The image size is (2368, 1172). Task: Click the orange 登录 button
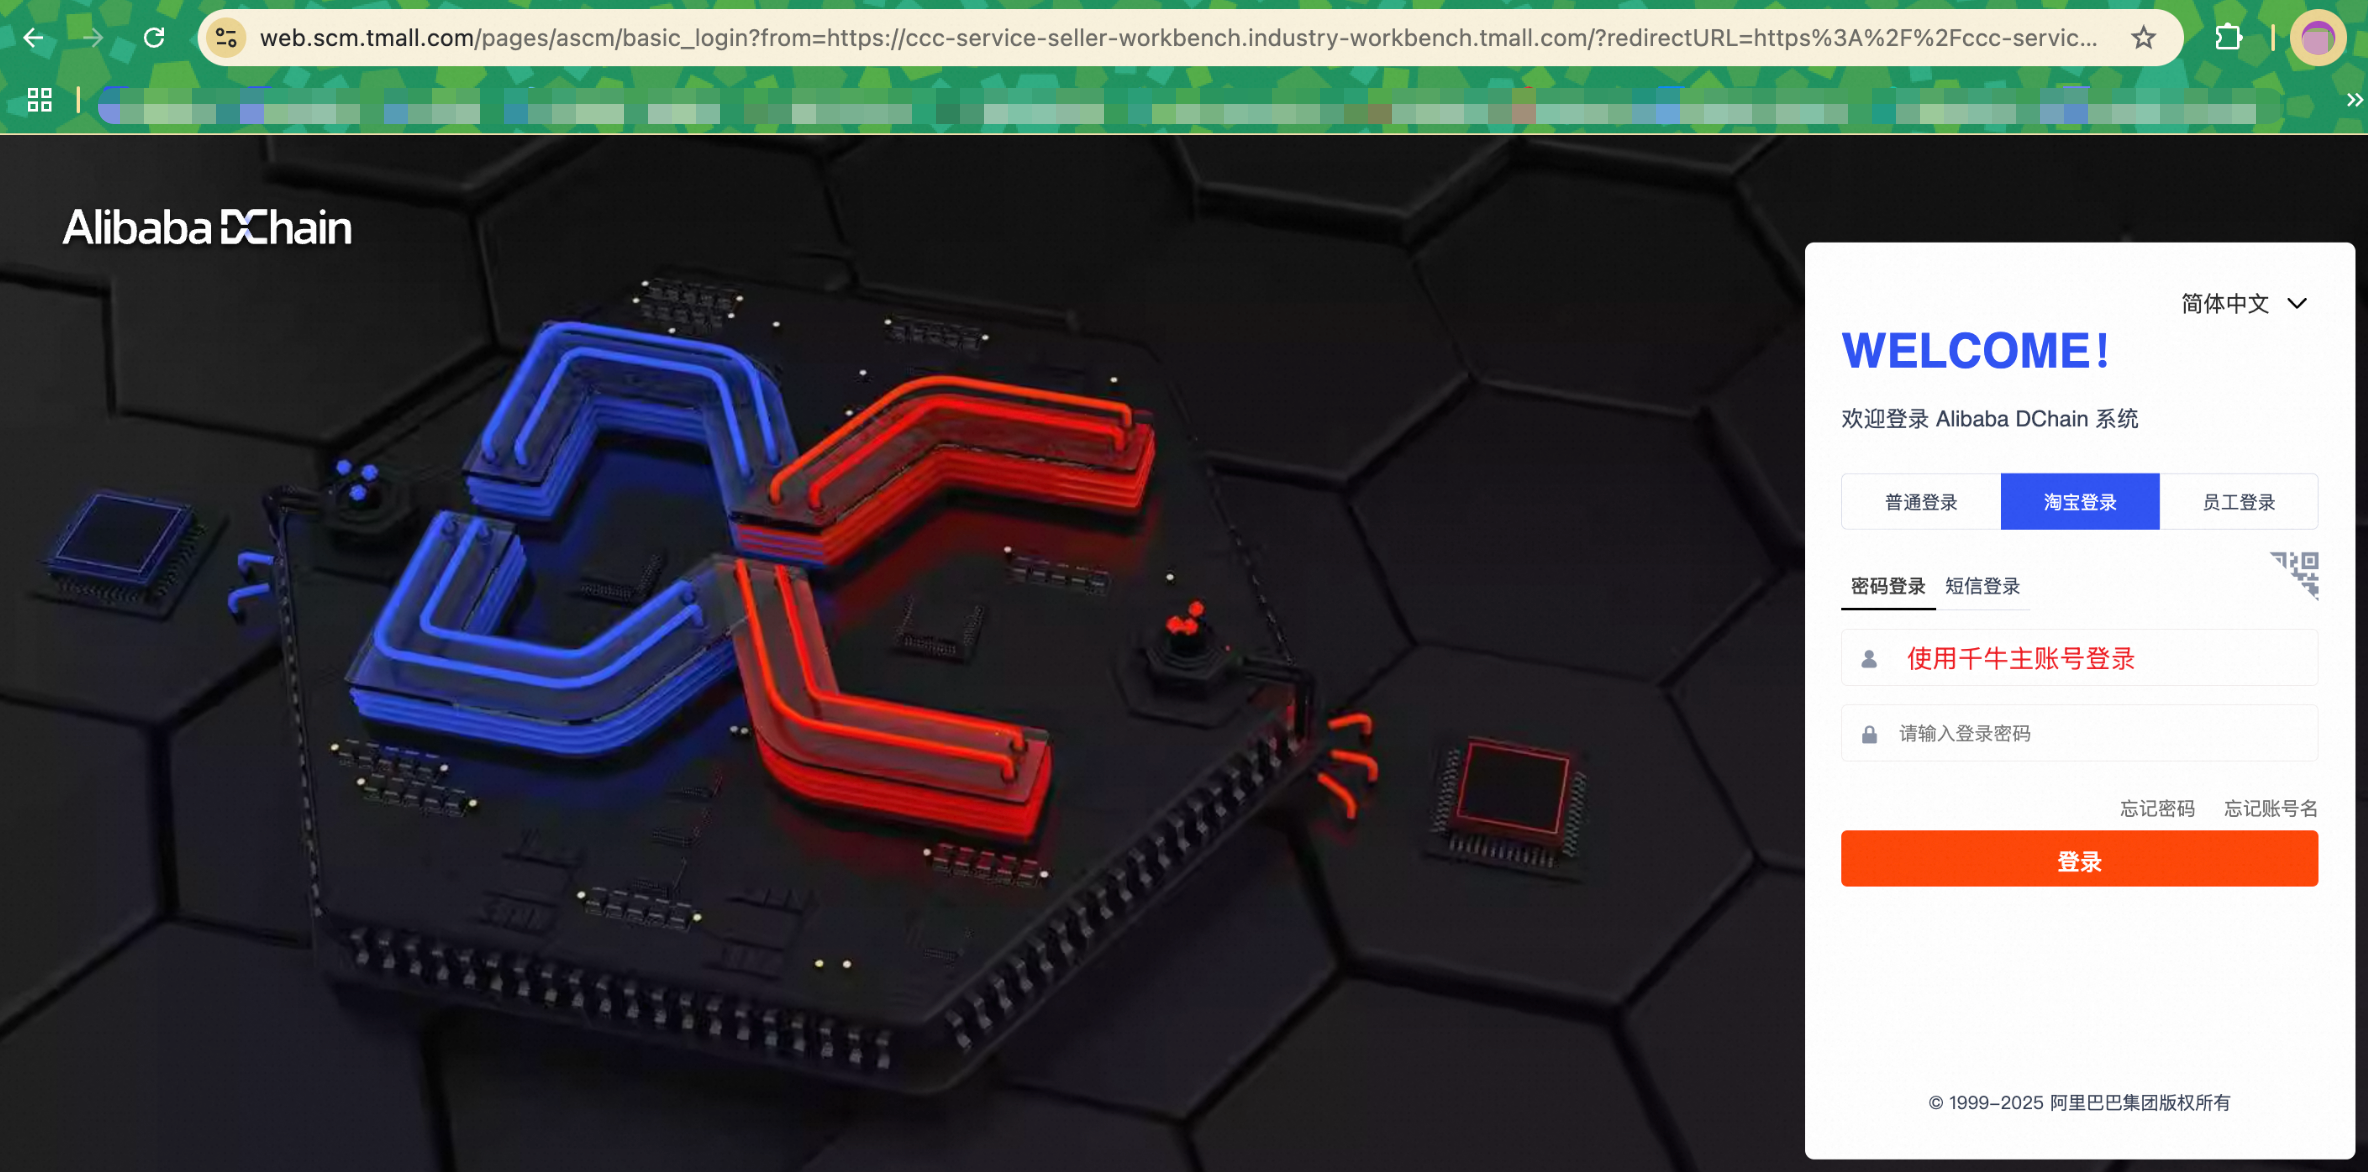coord(2079,859)
